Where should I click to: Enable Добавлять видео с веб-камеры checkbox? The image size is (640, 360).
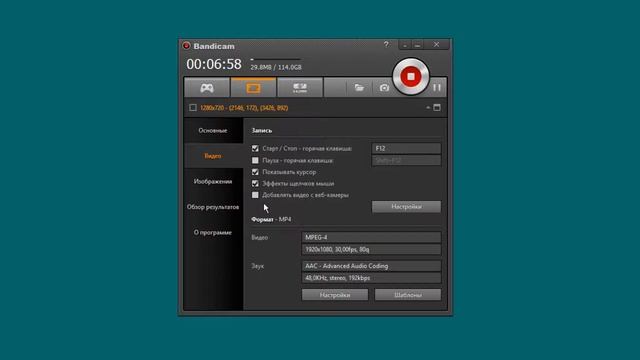tap(255, 195)
